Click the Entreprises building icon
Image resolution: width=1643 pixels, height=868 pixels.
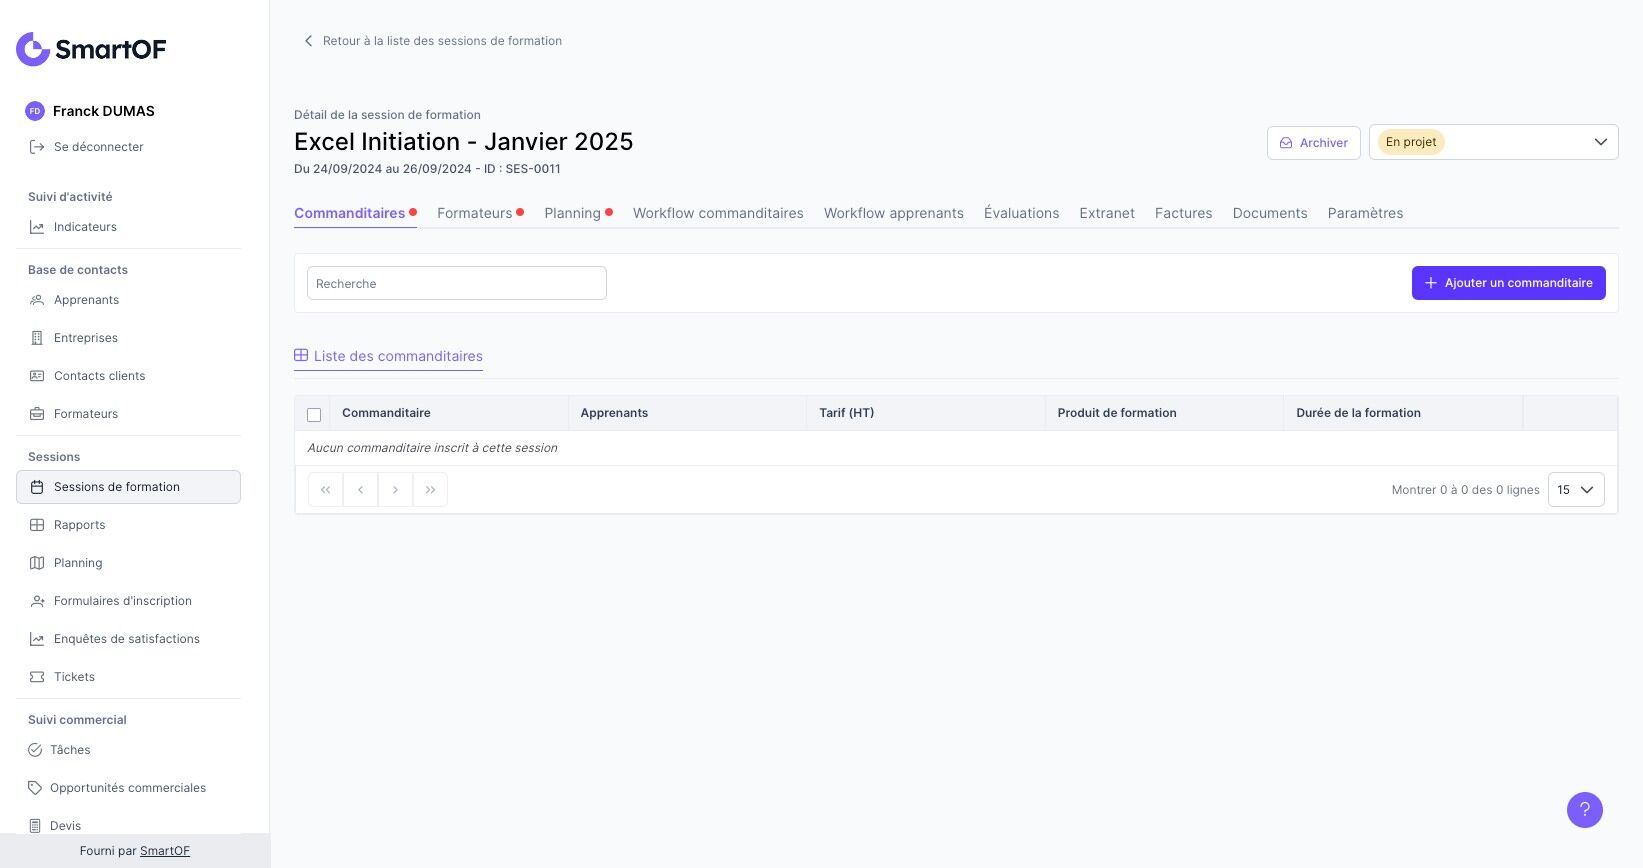pyautogui.click(x=37, y=338)
